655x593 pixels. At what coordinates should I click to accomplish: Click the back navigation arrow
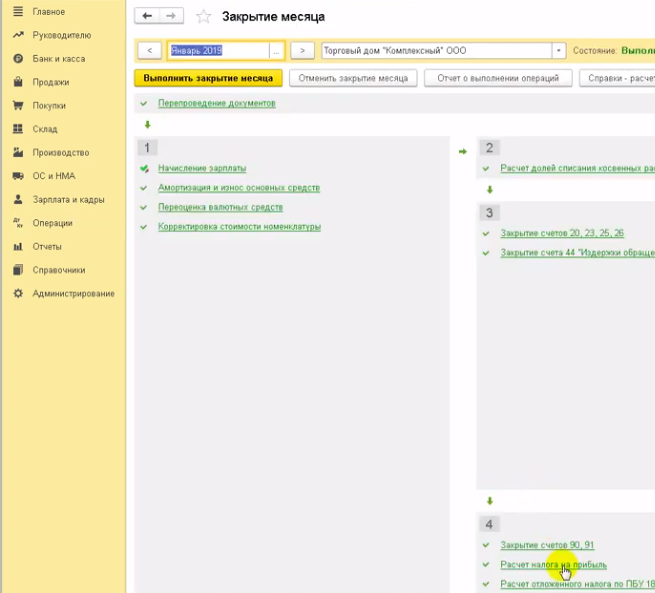148,17
